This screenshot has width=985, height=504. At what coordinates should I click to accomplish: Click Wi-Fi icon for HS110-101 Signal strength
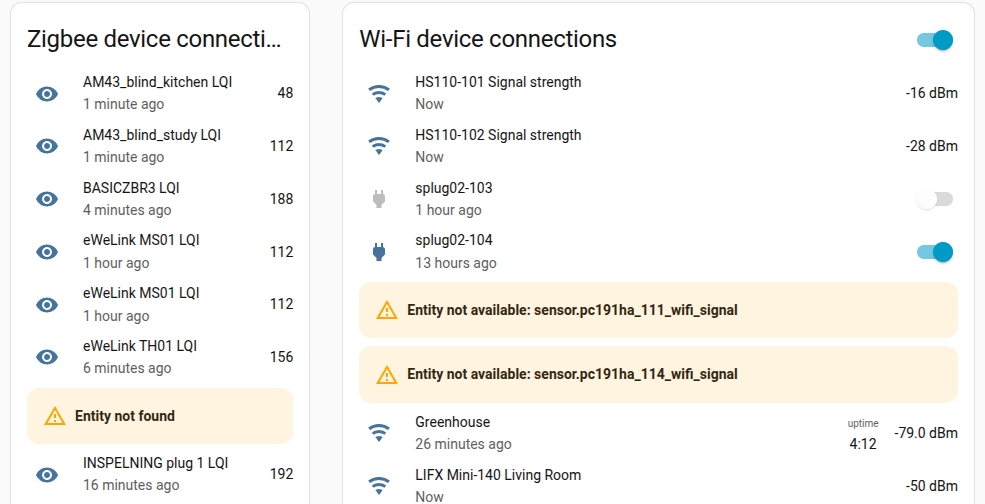pyautogui.click(x=379, y=93)
